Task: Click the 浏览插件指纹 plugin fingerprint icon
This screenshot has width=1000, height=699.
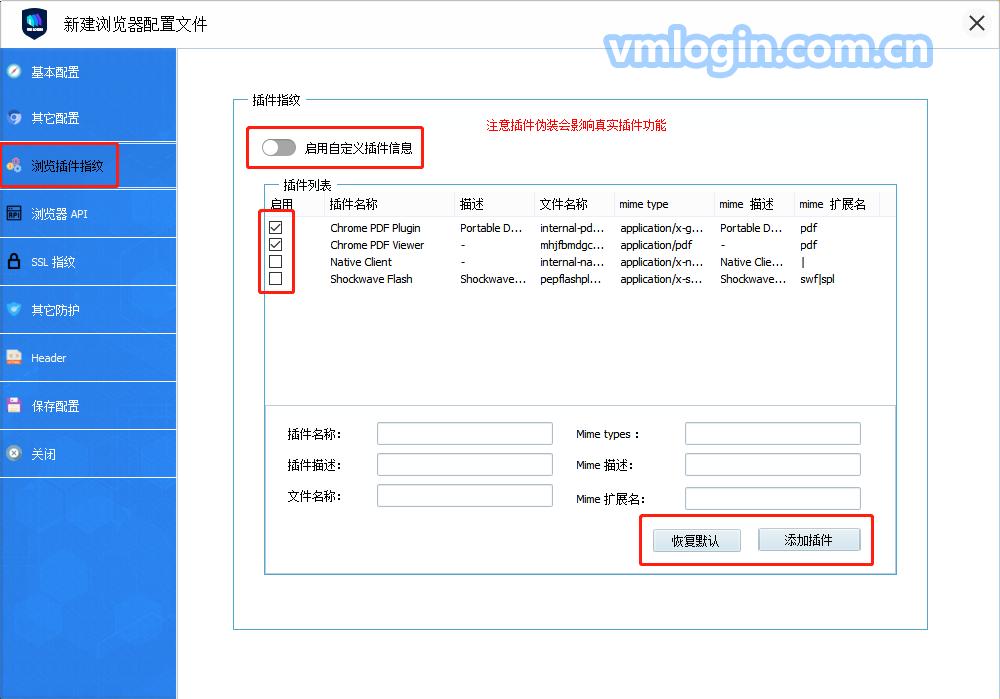Action: 16,166
